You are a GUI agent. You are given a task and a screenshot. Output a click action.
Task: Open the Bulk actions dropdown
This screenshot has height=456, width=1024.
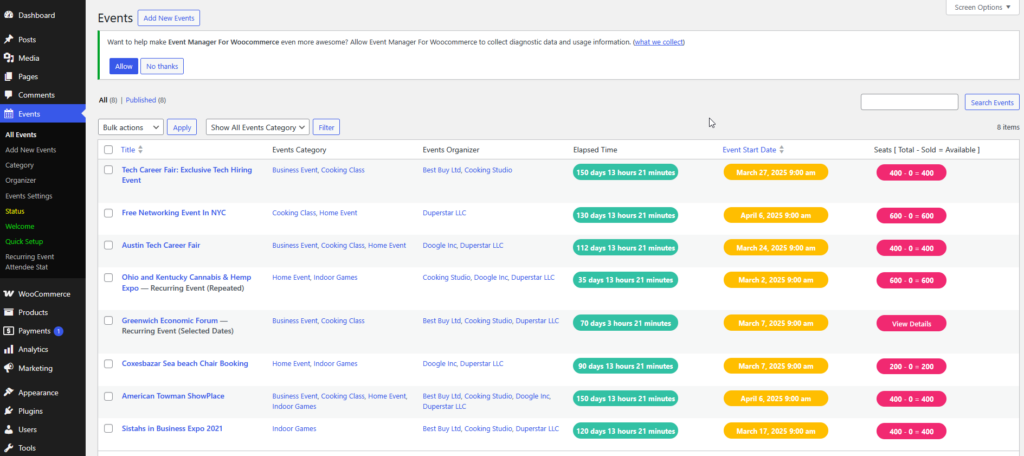point(131,127)
